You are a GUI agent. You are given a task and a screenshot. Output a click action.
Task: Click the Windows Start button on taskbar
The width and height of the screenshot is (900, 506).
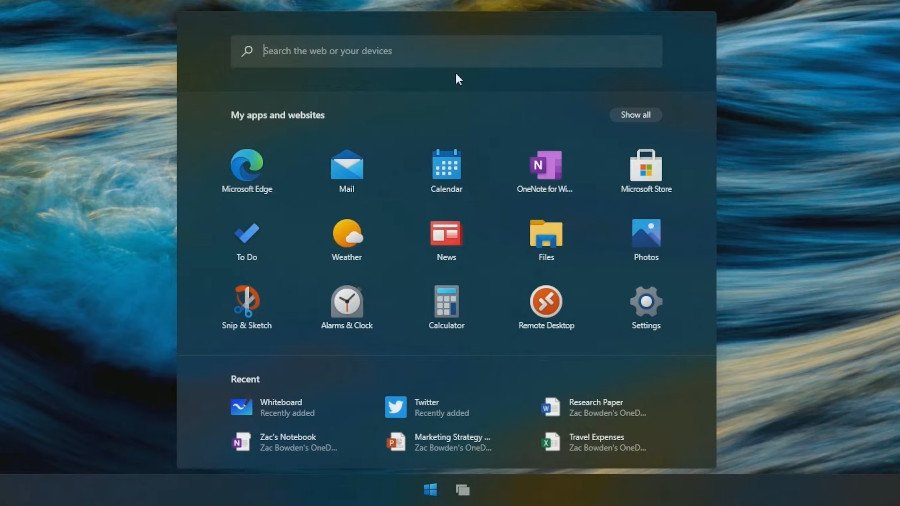[431, 490]
